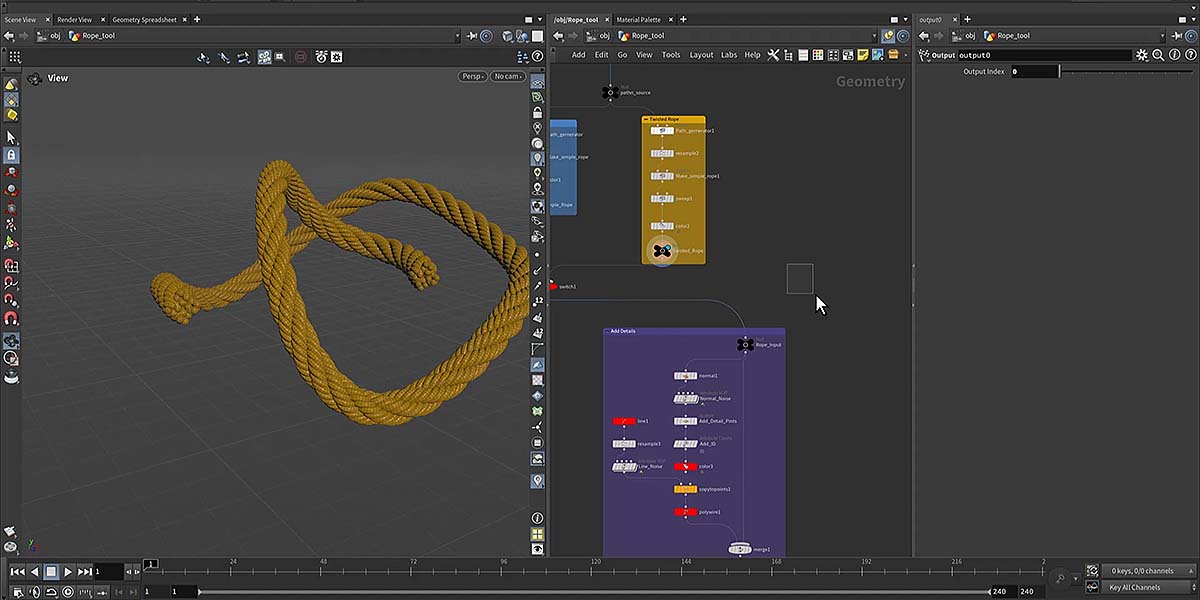Image resolution: width=1200 pixels, height=600 pixels.
Task: Click the Twisted_Rope output node icon
Action: [x=661, y=250]
